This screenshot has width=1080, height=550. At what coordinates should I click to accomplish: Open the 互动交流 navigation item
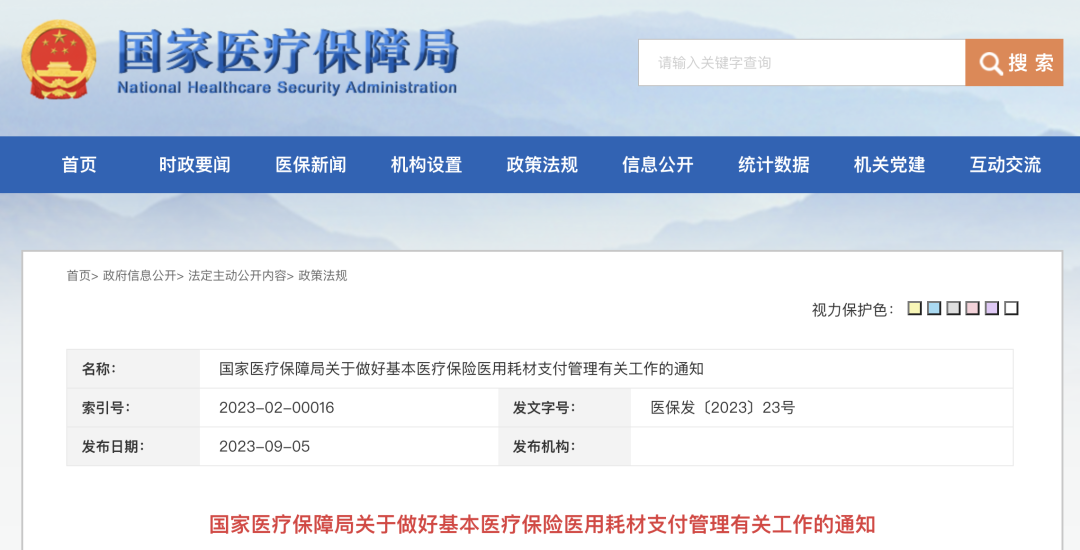(x=1005, y=165)
